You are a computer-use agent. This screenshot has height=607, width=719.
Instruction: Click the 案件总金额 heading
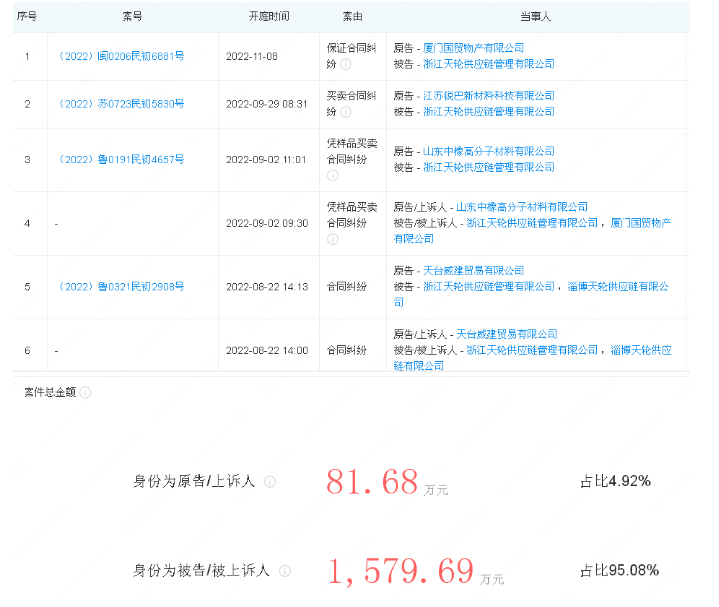tap(50, 392)
